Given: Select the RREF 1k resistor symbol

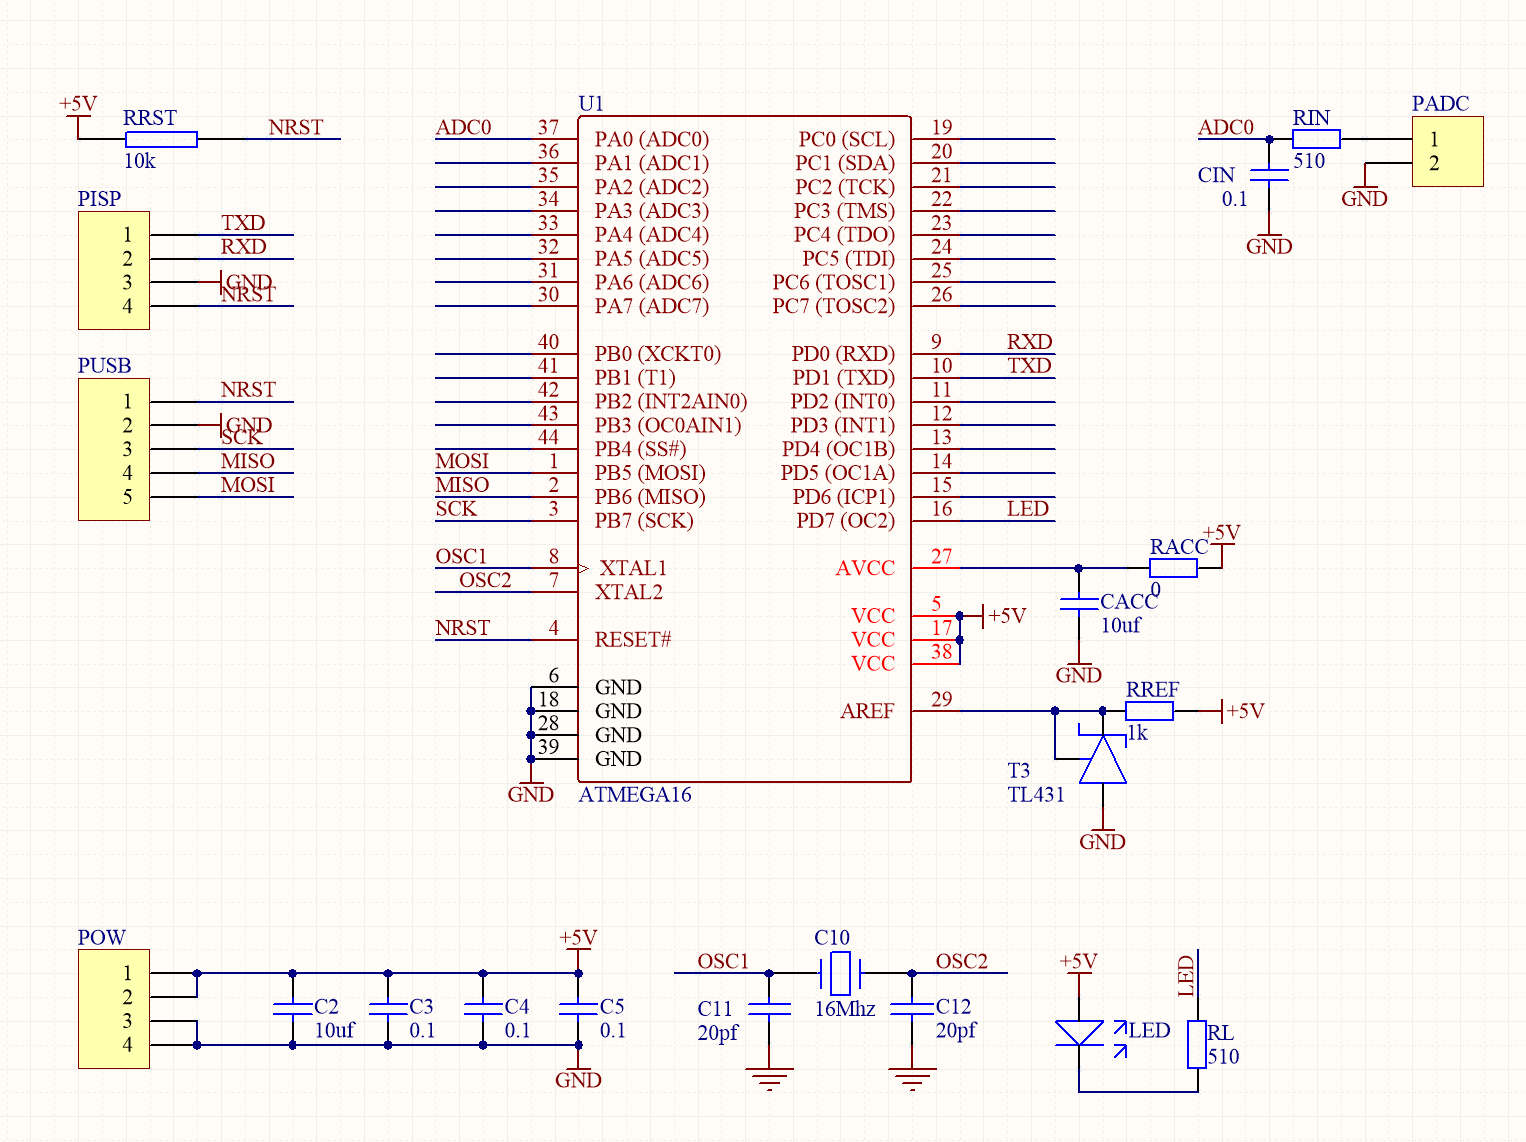Looking at the screenshot, I should pyautogui.click(x=1150, y=711).
